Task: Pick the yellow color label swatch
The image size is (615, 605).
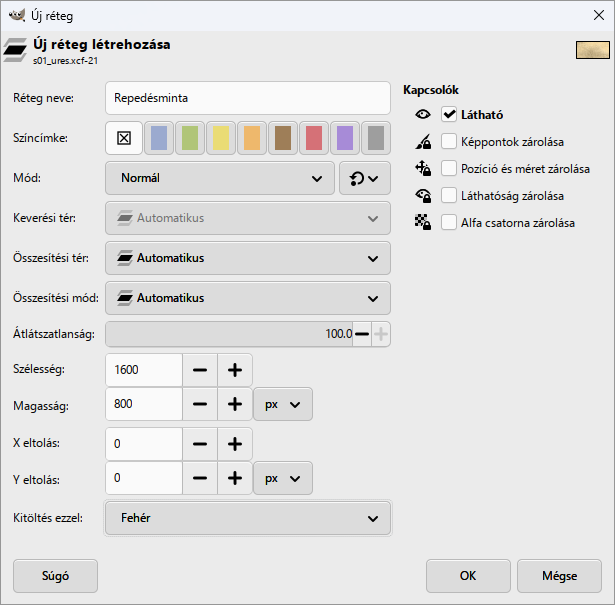Action: click(x=221, y=138)
